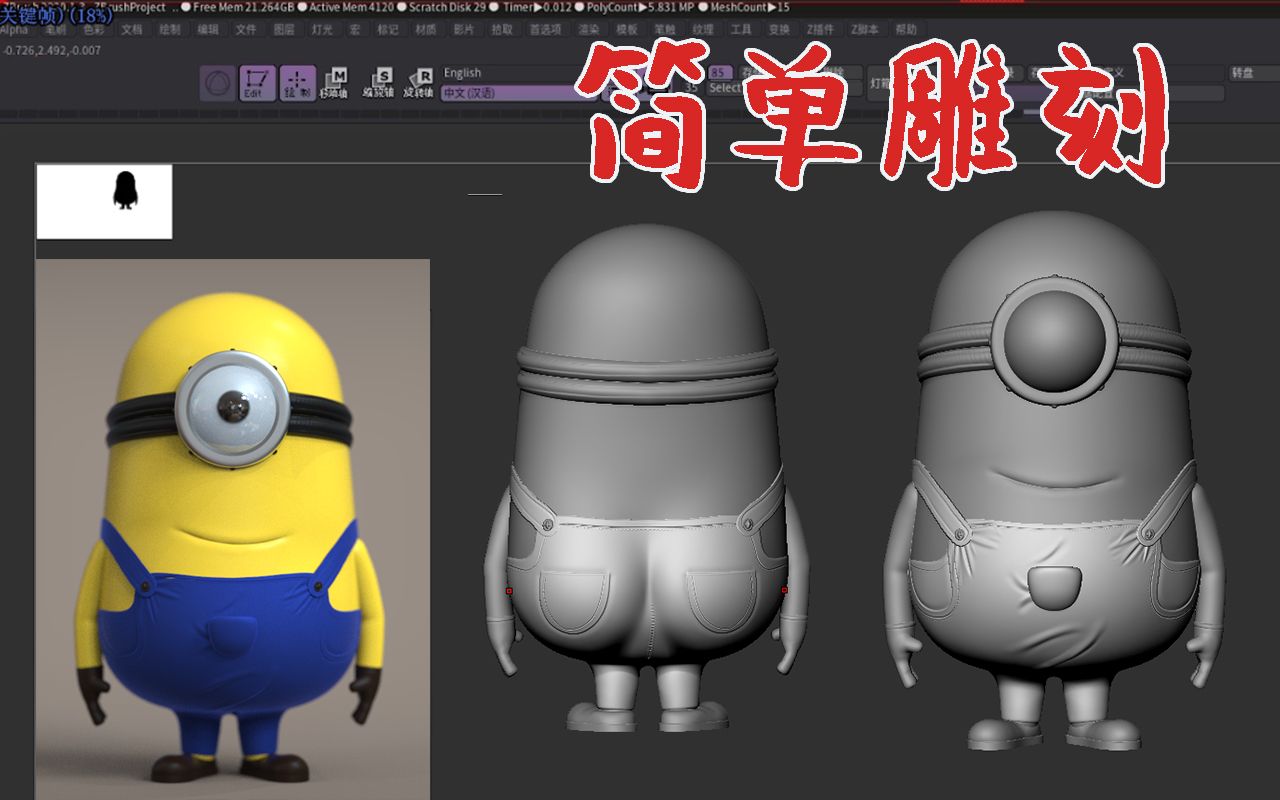The width and height of the screenshot is (1280, 800).
Task: Click the -0.726,2.492,-0.007 coordinate readout
Action: (51, 50)
